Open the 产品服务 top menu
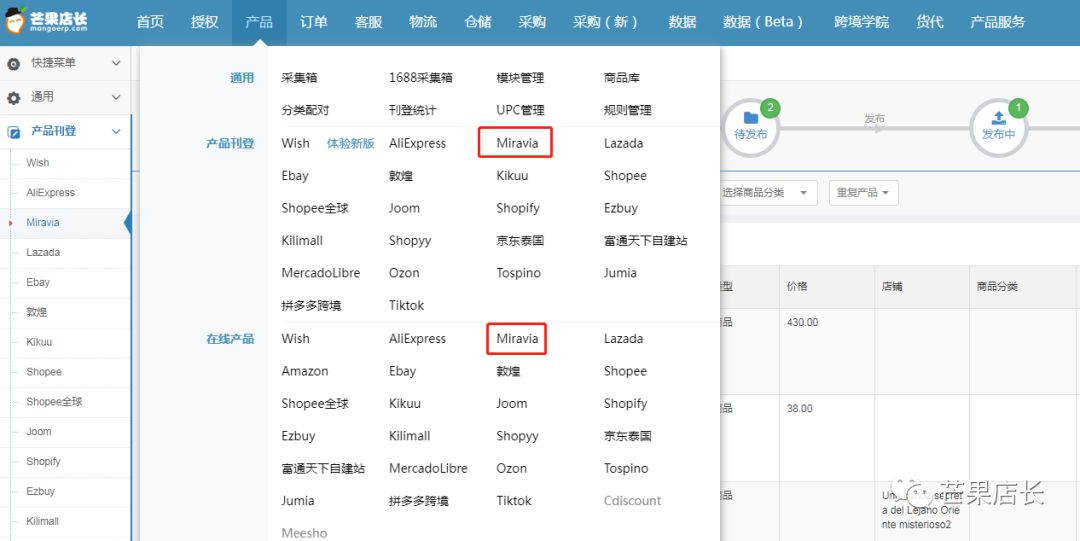Viewport: 1080px width, 541px height. [x=997, y=22]
